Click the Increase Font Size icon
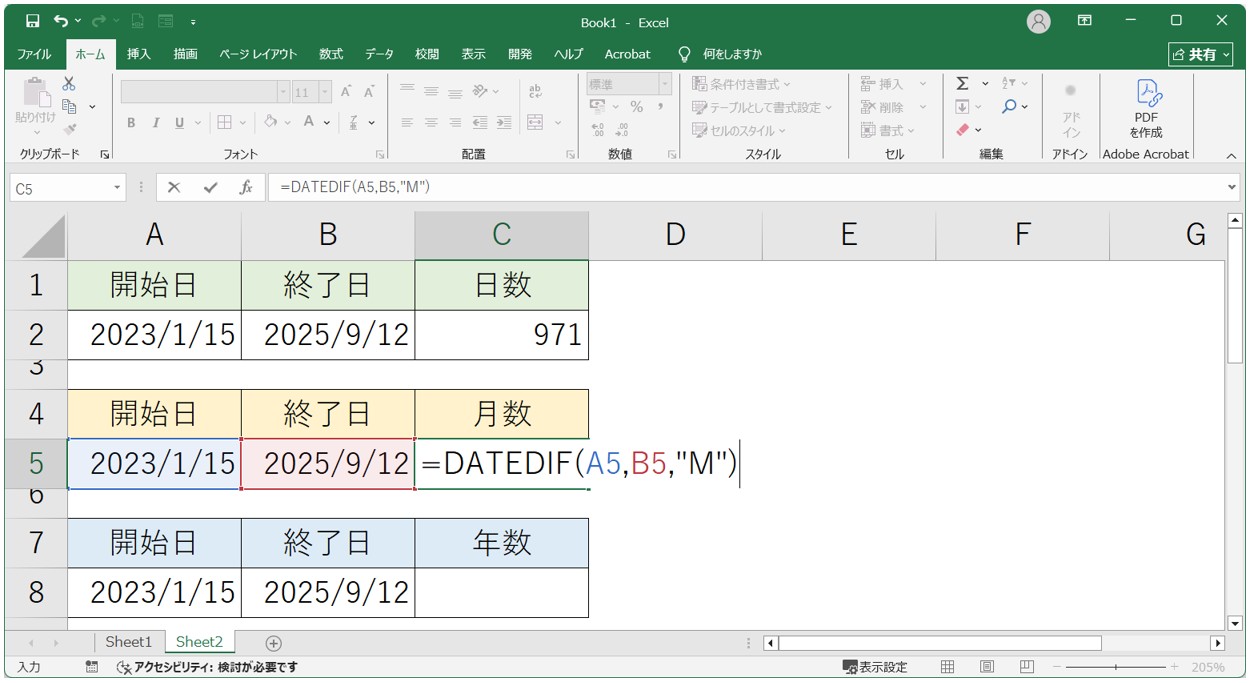The height and width of the screenshot is (683, 1251). pyautogui.click(x=346, y=92)
